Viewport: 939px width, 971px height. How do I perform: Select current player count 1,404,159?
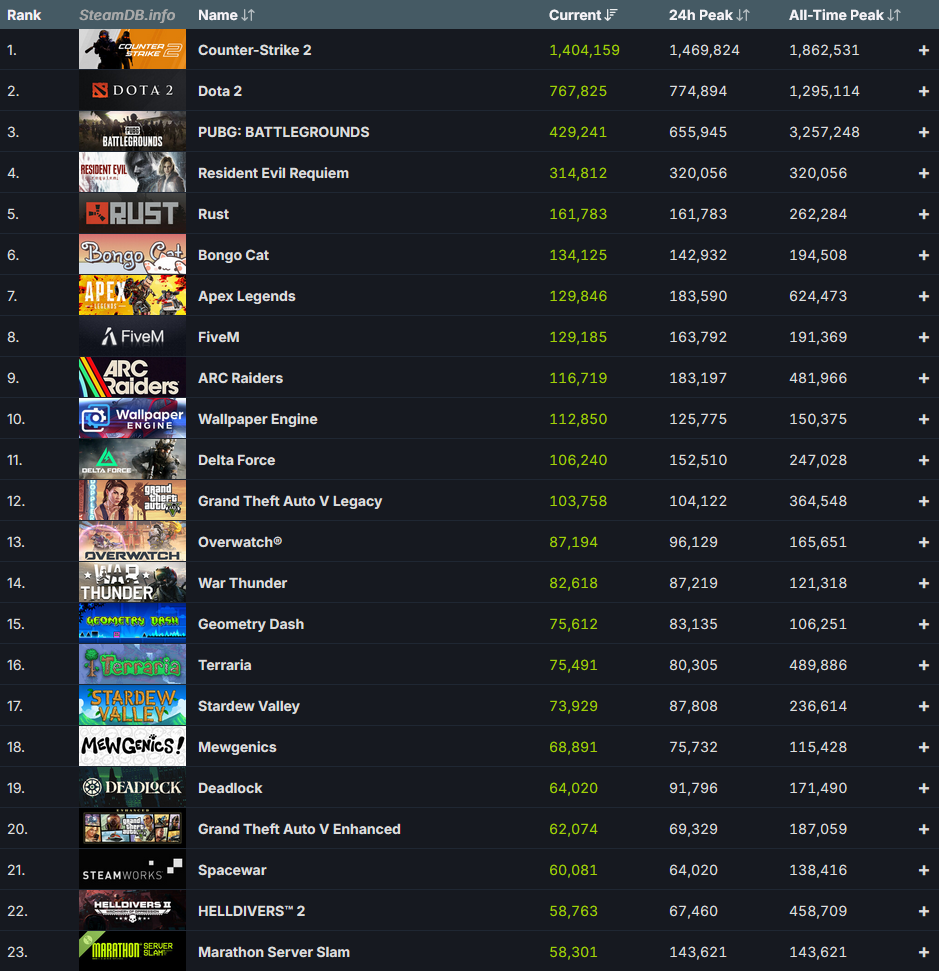coord(584,50)
